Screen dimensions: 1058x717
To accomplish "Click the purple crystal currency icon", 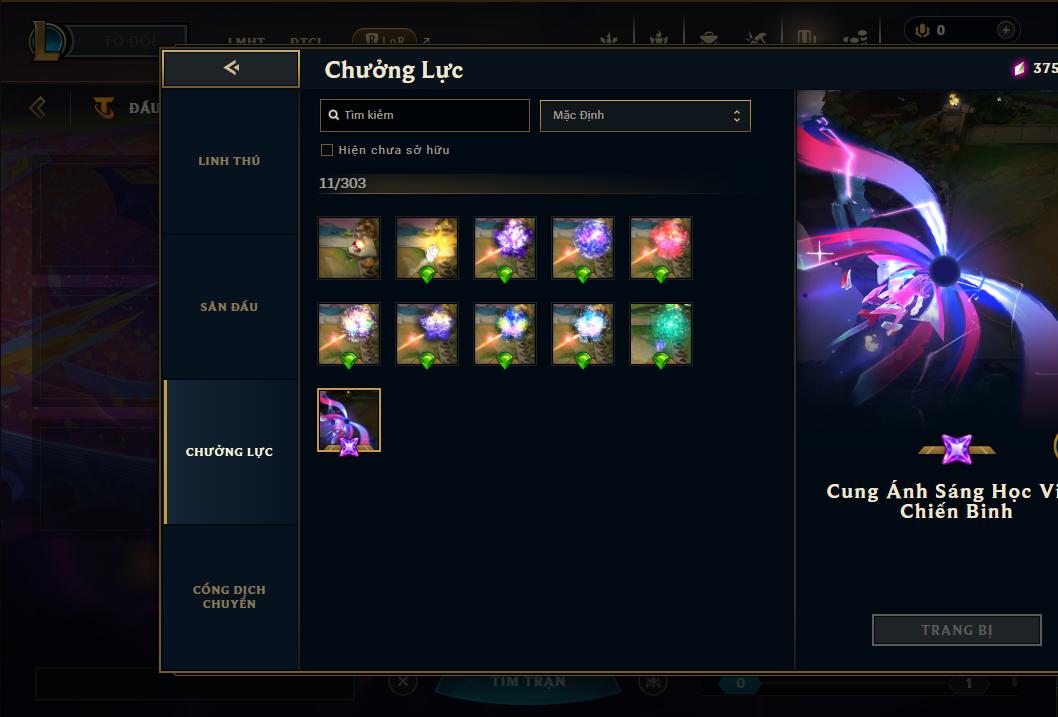I will coord(1019,68).
